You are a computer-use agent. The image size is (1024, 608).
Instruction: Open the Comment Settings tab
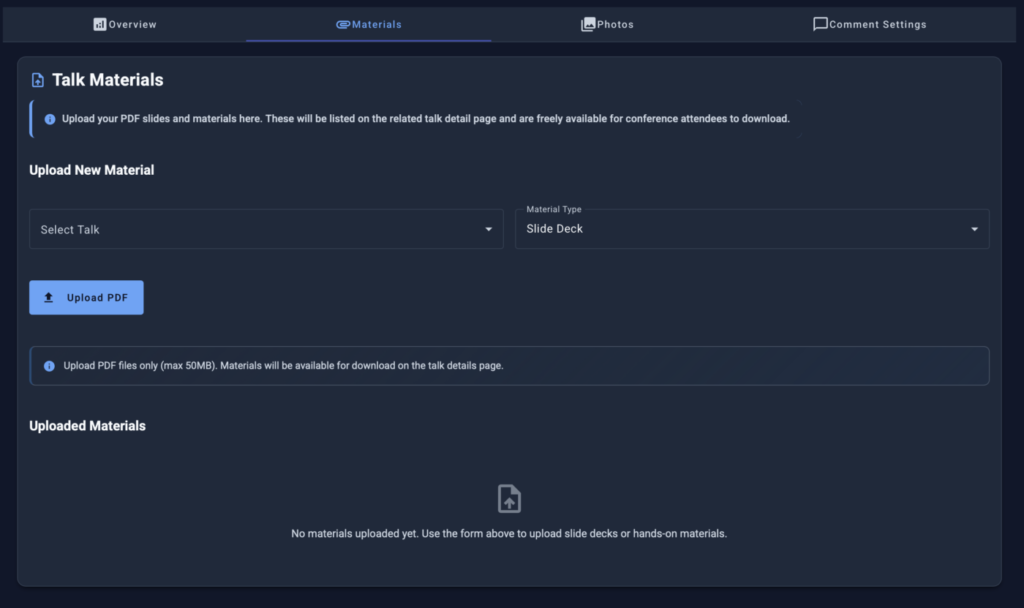tap(870, 25)
